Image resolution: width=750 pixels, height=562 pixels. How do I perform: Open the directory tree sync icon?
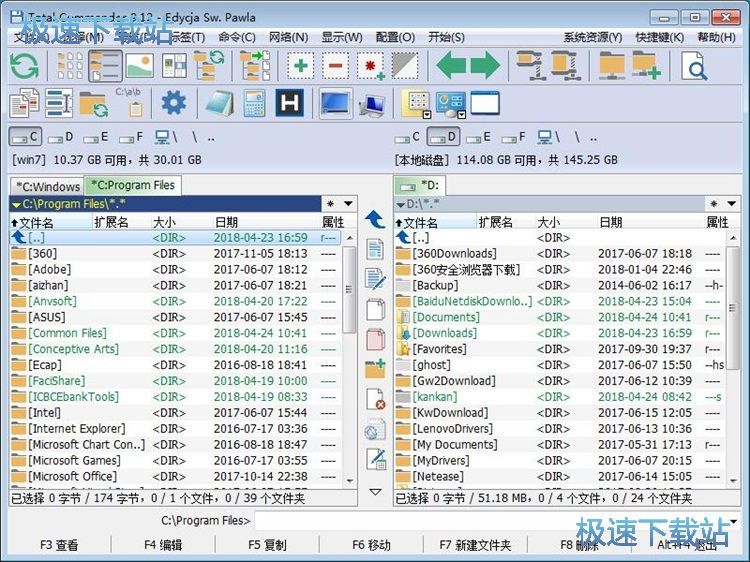pyautogui.click(x=210, y=66)
